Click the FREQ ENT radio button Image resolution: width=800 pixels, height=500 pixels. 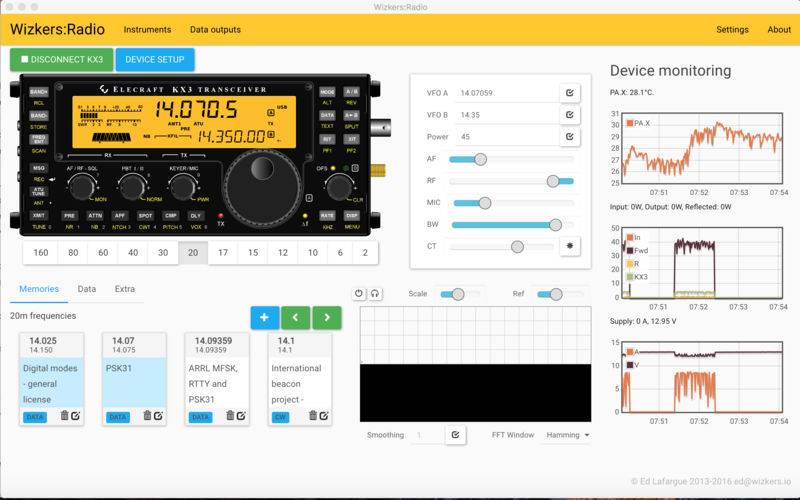click(39, 139)
